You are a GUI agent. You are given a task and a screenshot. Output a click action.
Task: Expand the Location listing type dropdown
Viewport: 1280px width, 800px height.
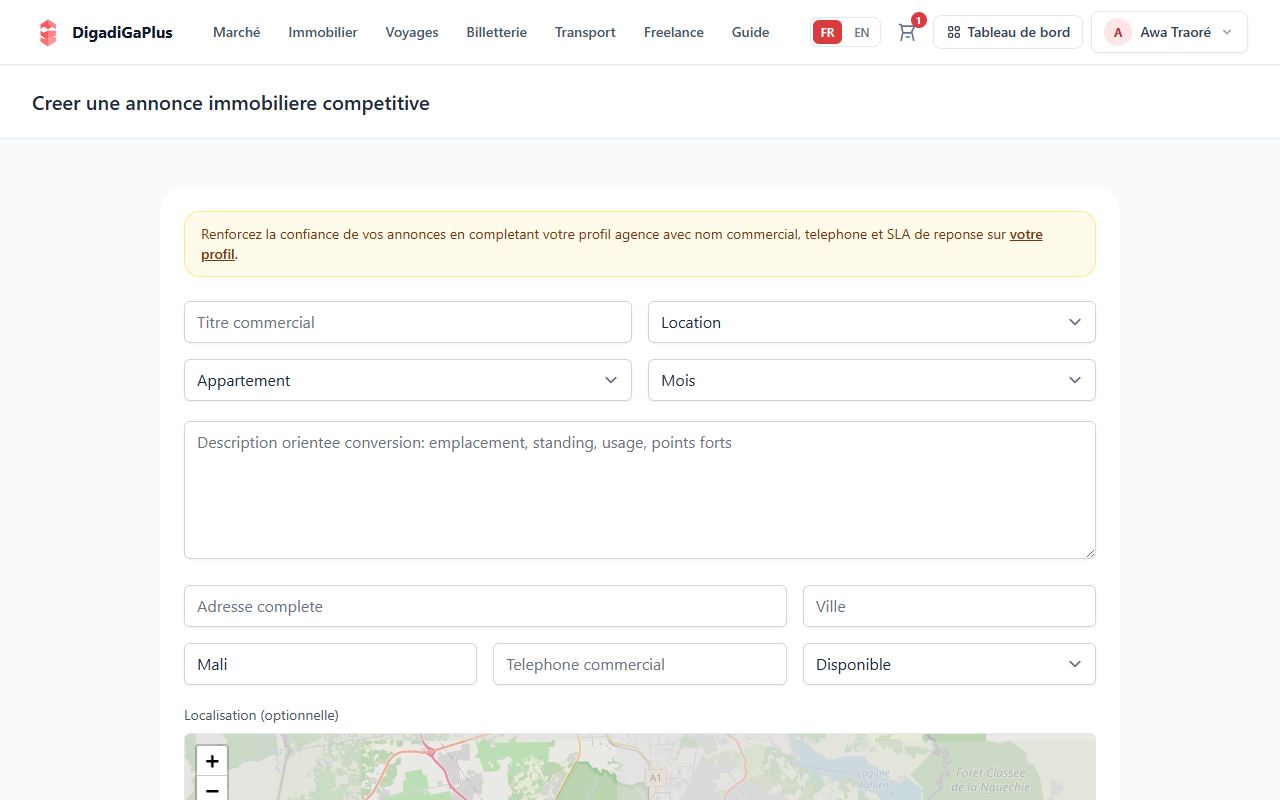point(872,322)
